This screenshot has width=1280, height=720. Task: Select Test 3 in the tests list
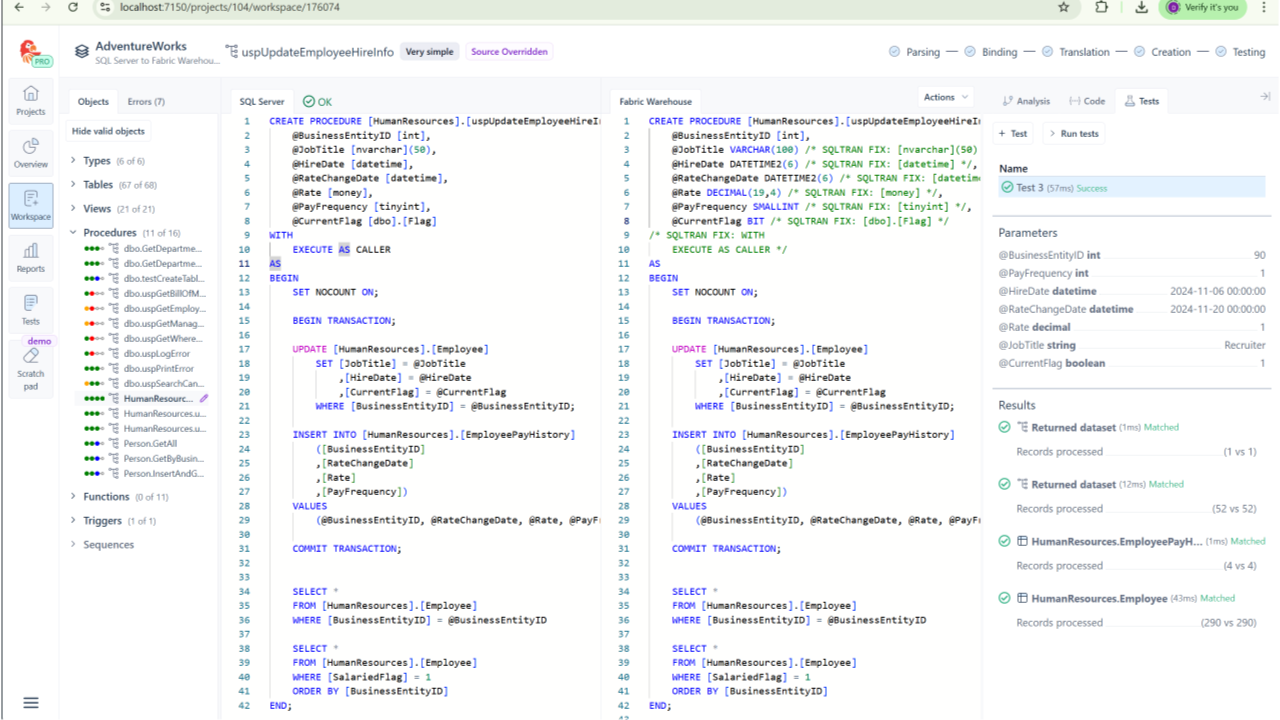coord(1030,188)
